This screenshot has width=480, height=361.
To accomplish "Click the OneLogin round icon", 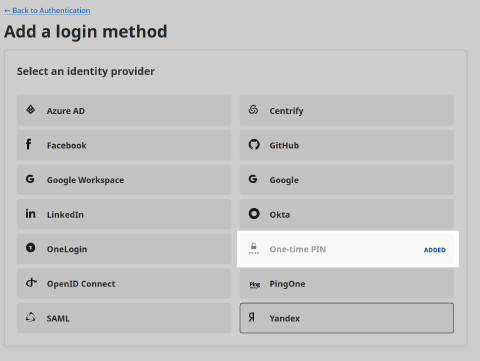I will 31,248.
